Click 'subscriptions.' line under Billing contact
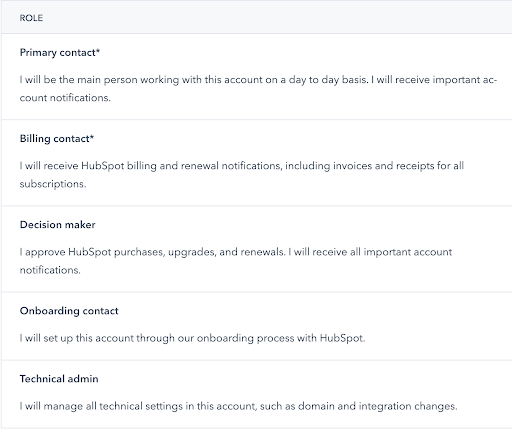Screen dimensions: 512x433 point(53,184)
